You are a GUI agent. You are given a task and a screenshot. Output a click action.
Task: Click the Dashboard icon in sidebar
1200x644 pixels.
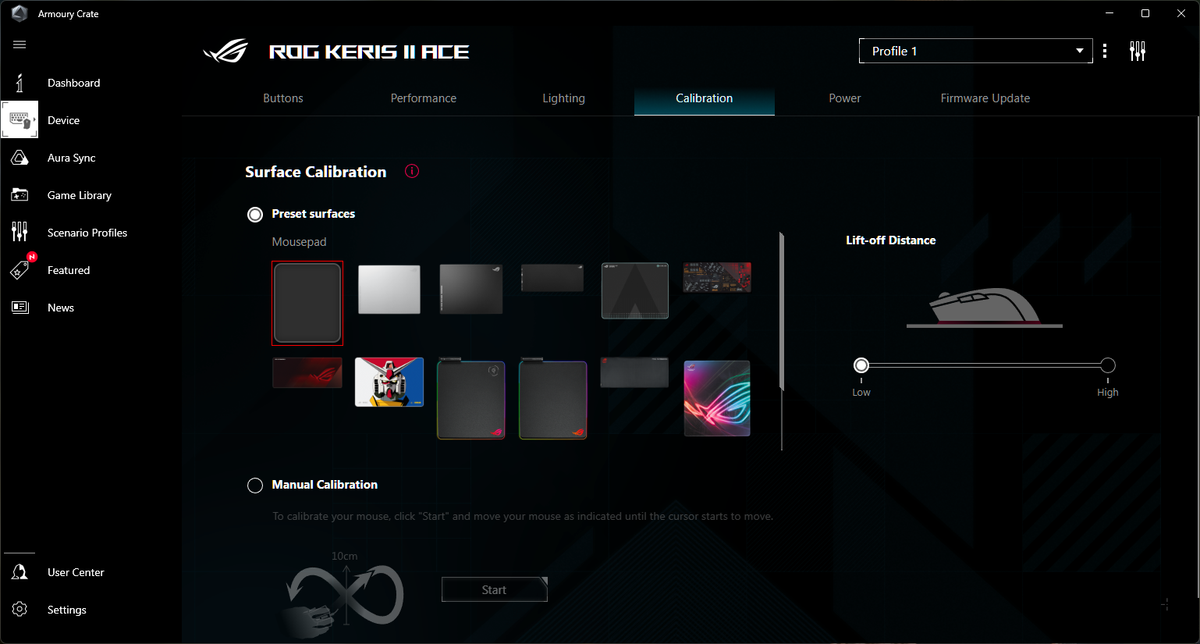[x=19, y=83]
